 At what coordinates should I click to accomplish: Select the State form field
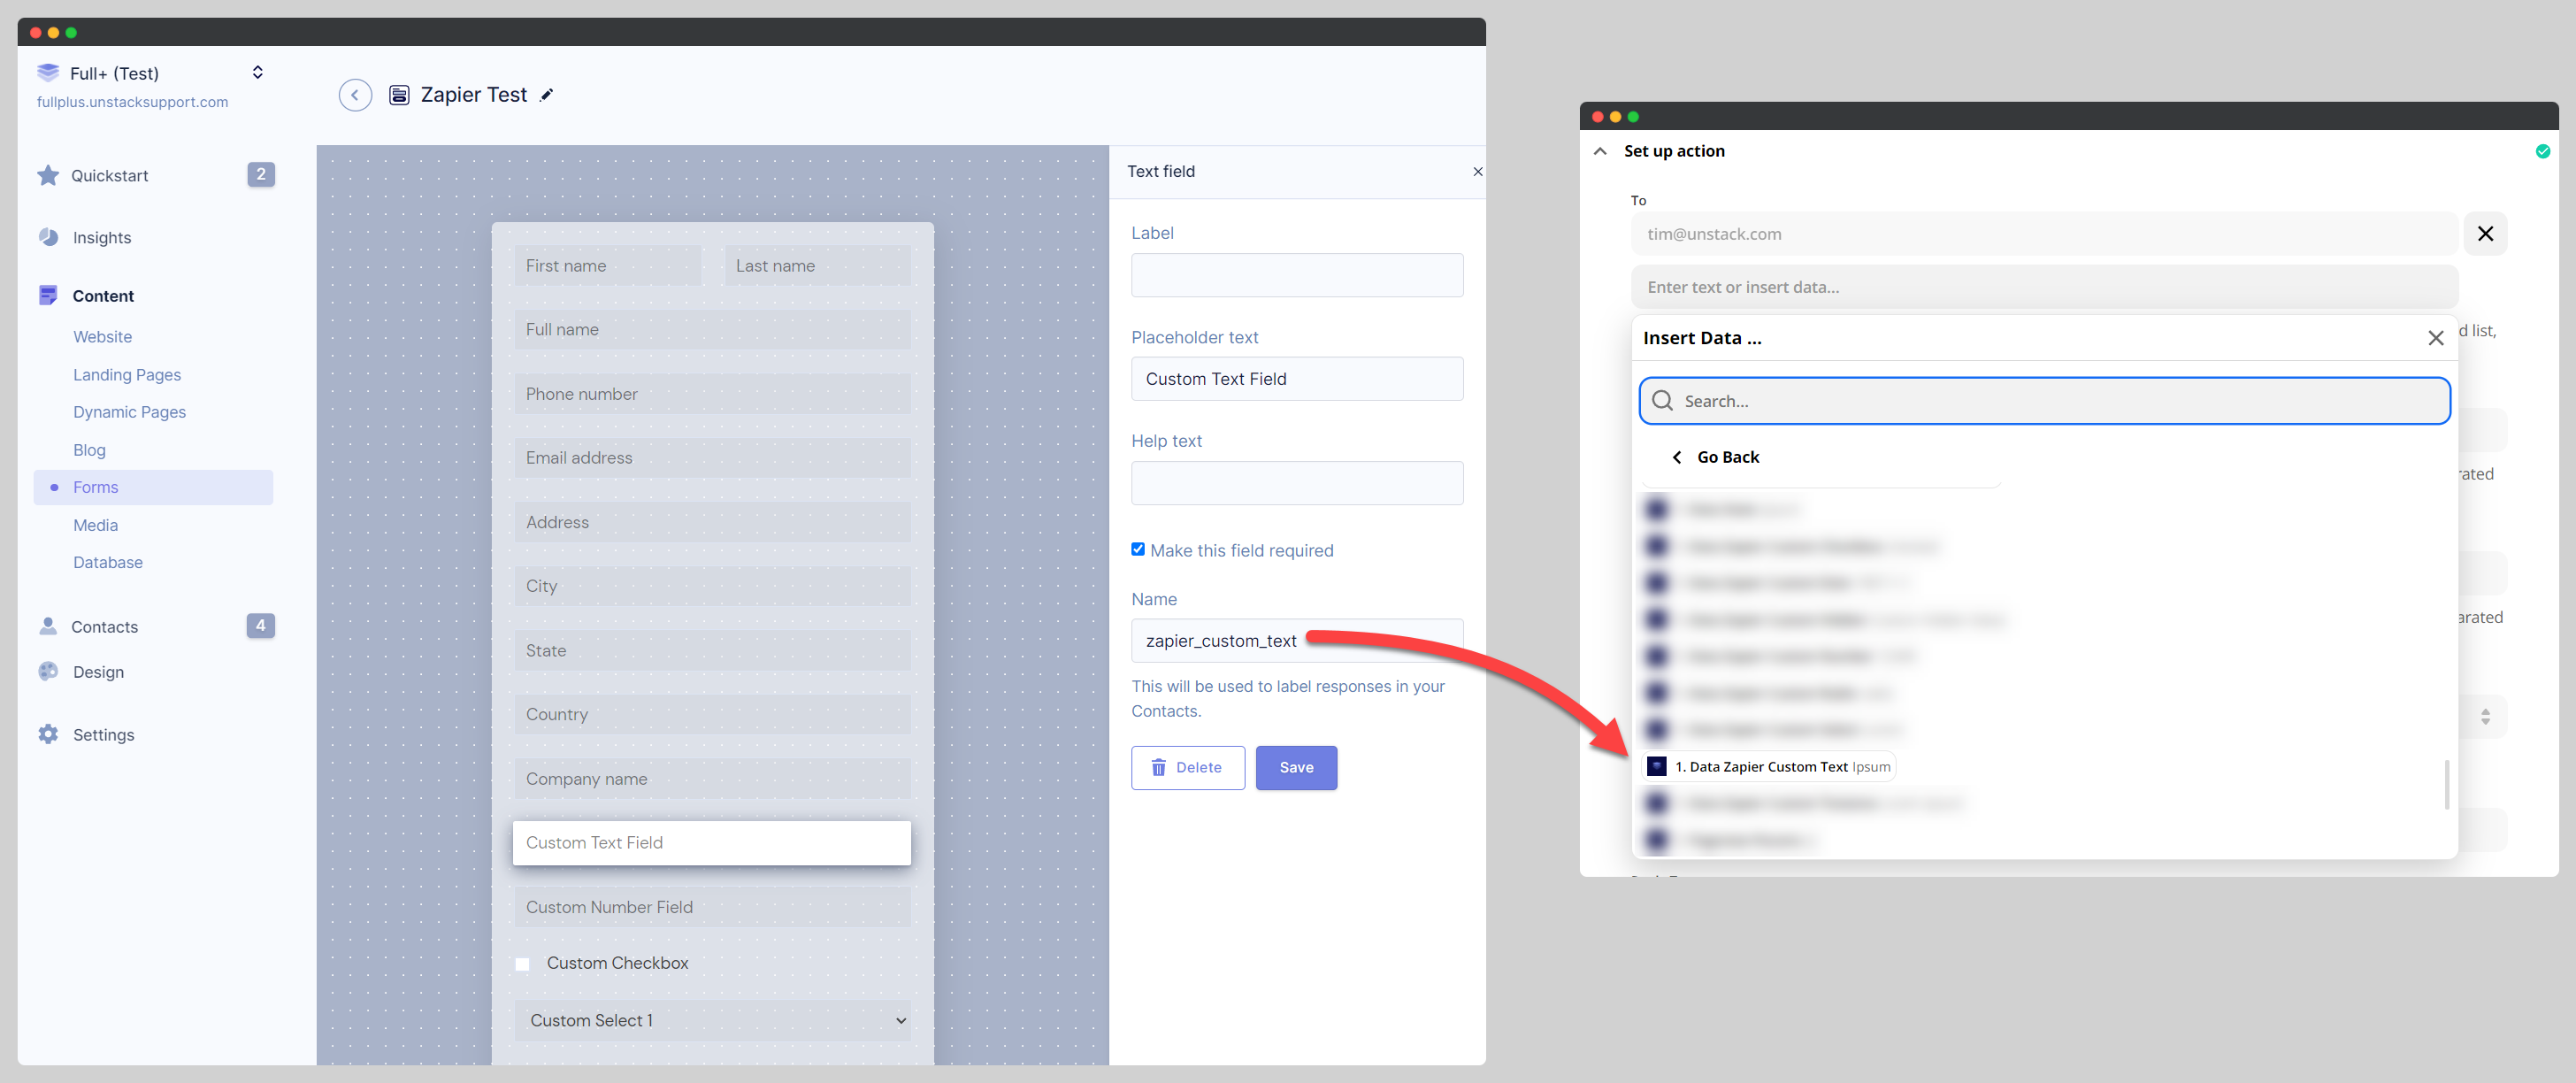[x=712, y=651]
